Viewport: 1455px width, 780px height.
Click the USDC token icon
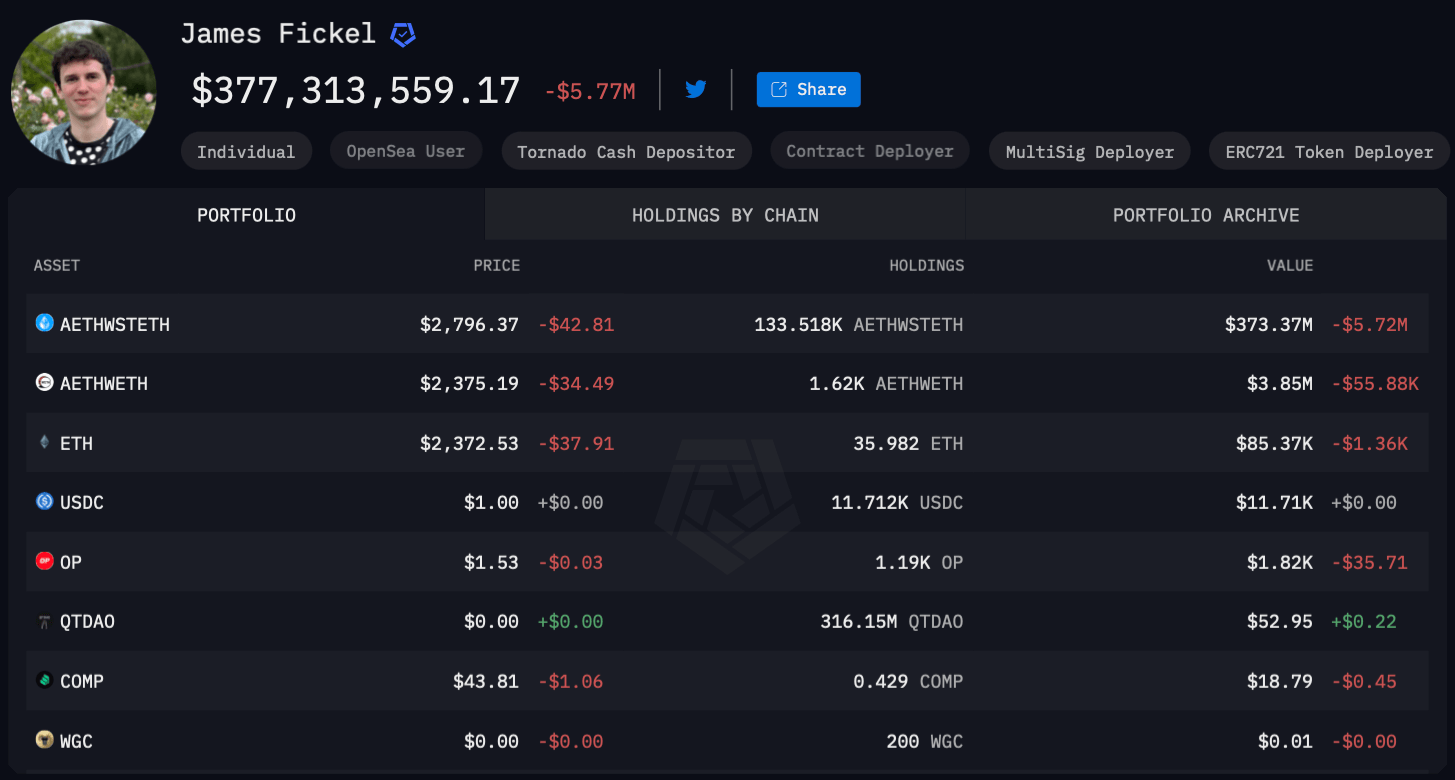pos(44,501)
